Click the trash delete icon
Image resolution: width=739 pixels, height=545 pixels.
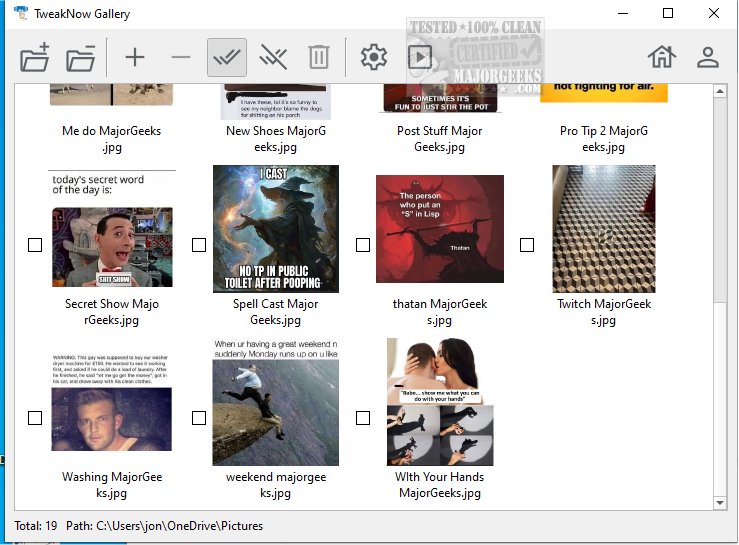tap(319, 58)
